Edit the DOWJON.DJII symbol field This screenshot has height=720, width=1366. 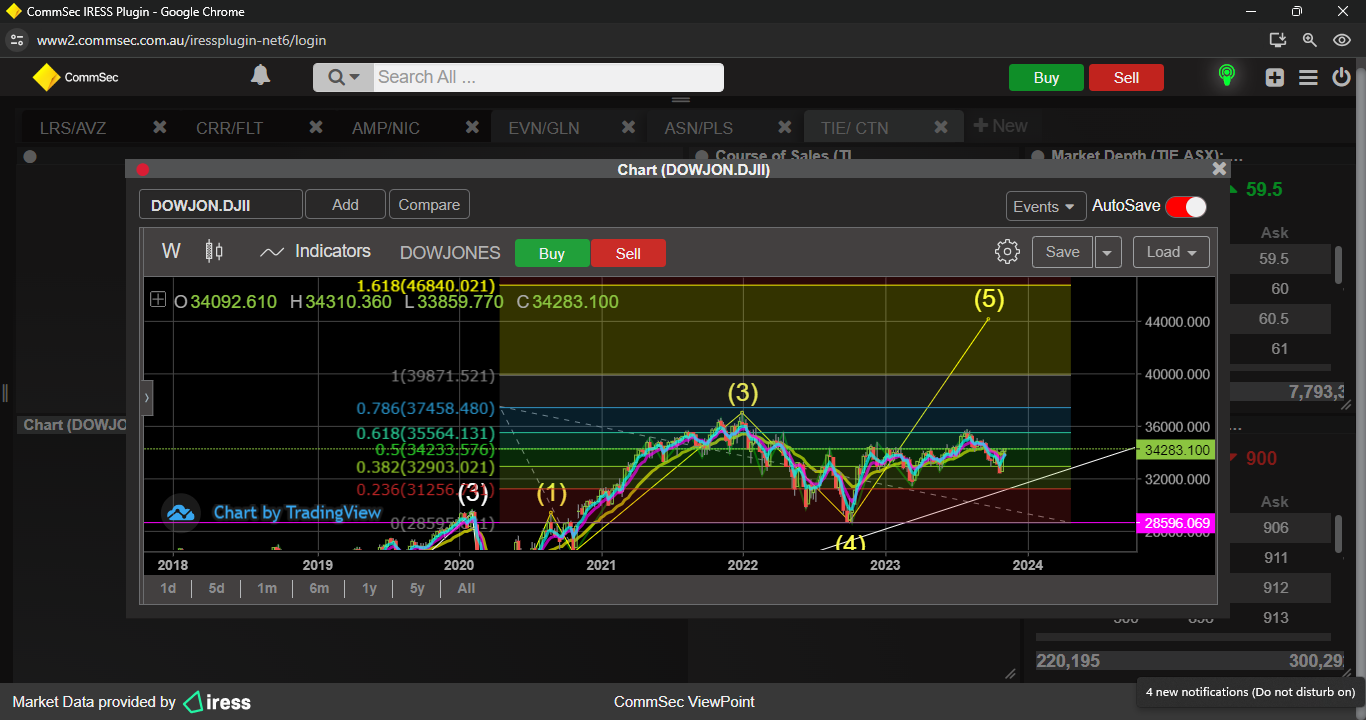[x=220, y=205]
